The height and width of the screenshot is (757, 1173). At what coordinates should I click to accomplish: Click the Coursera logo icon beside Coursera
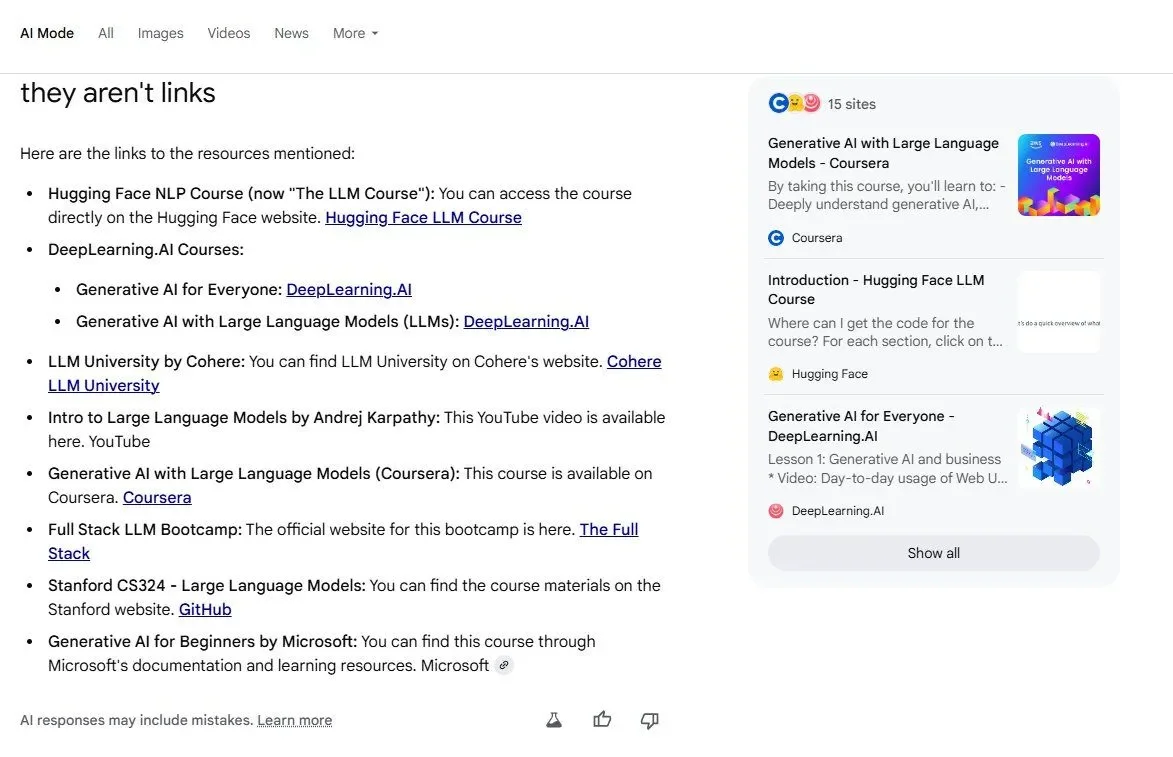point(776,238)
